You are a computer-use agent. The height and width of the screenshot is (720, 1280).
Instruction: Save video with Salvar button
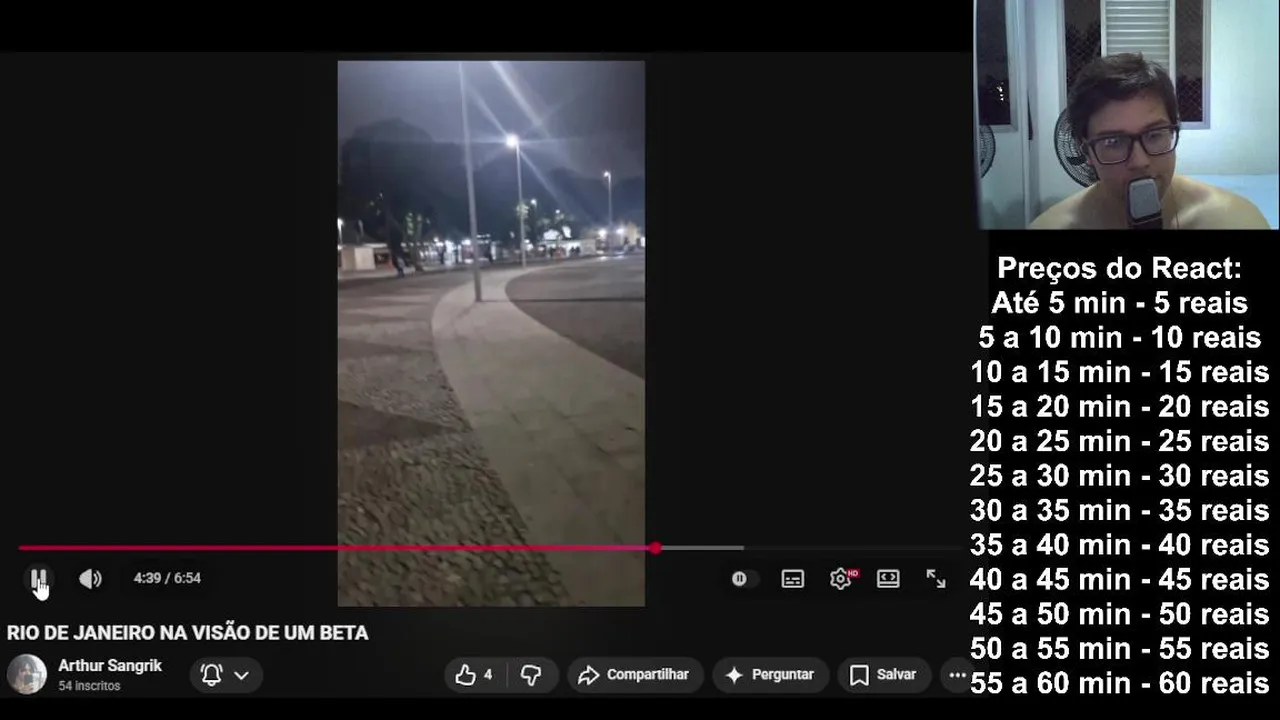pos(883,675)
